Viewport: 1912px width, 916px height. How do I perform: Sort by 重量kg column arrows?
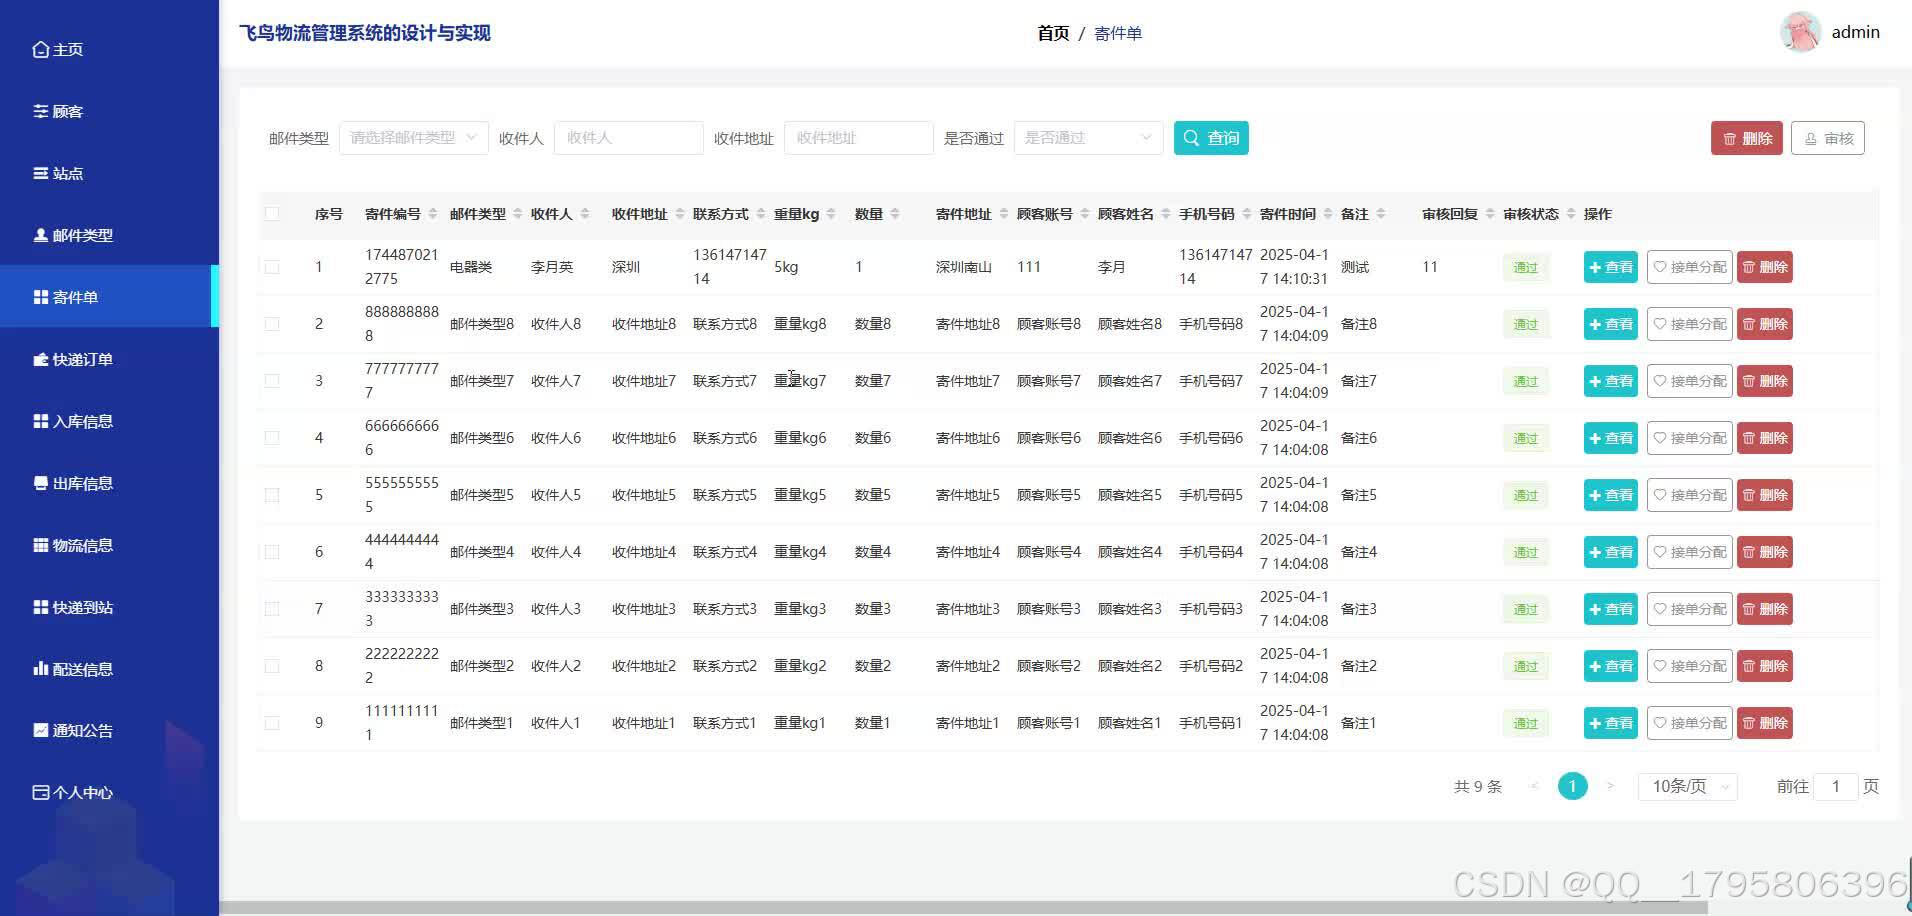click(x=830, y=214)
